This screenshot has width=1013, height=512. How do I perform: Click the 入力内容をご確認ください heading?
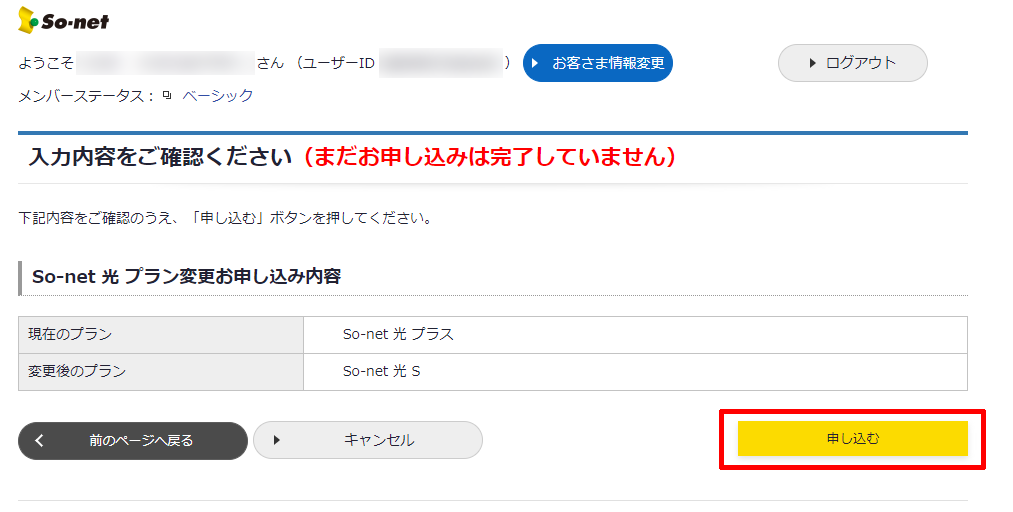(160, 157)
